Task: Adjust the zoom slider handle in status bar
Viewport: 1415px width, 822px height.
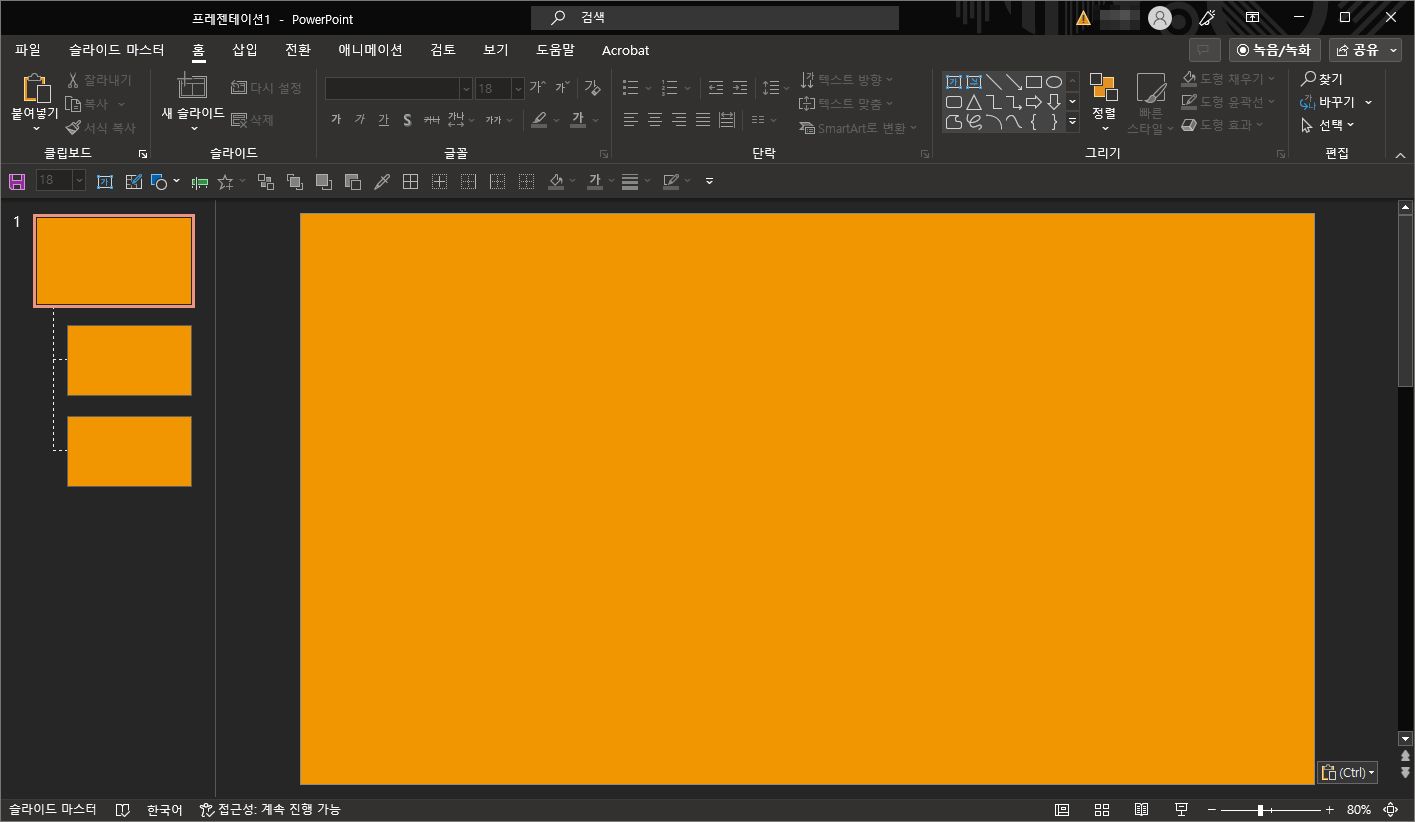Action: (x=1260, y=810)
